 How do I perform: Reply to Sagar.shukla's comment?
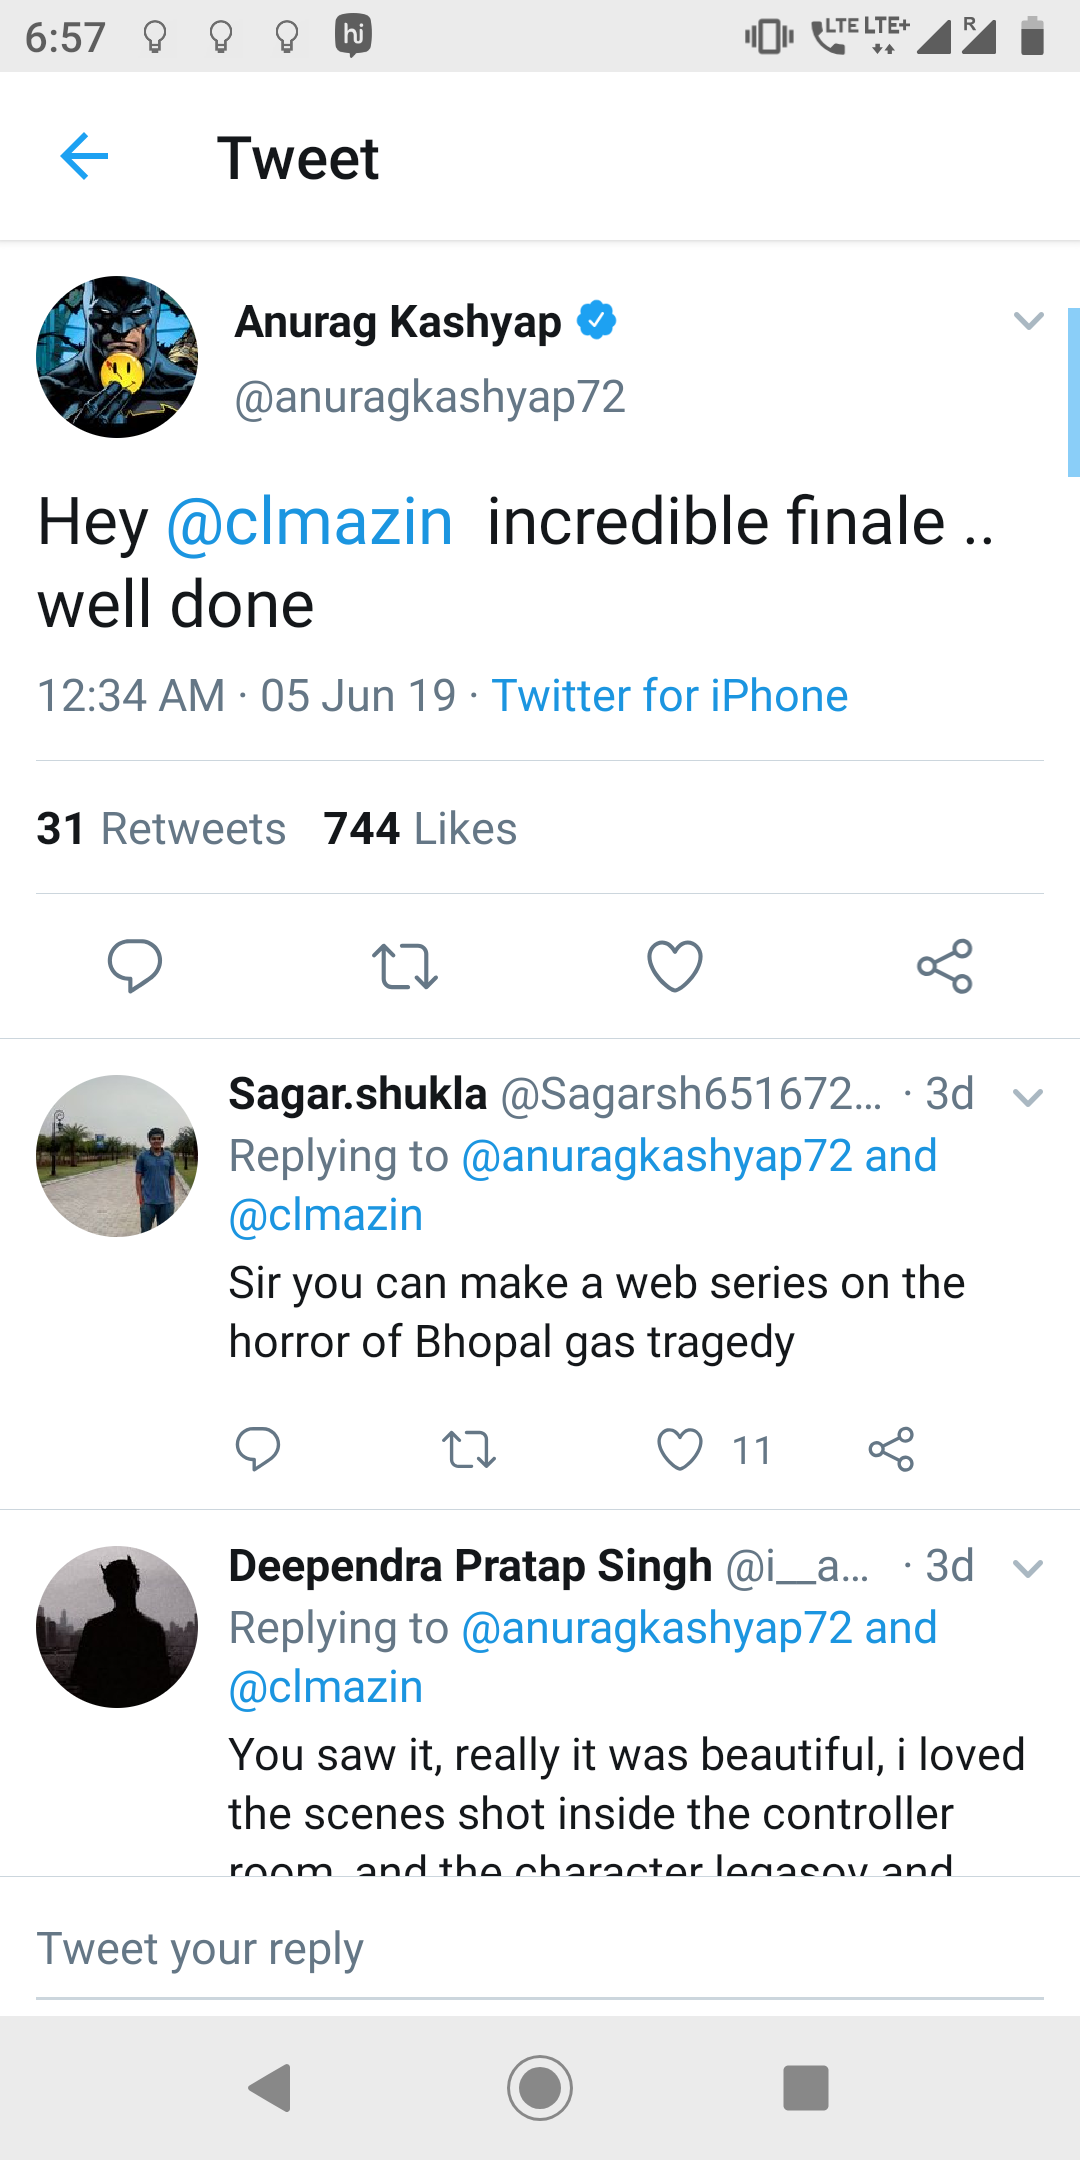(x=258, y=1449)
